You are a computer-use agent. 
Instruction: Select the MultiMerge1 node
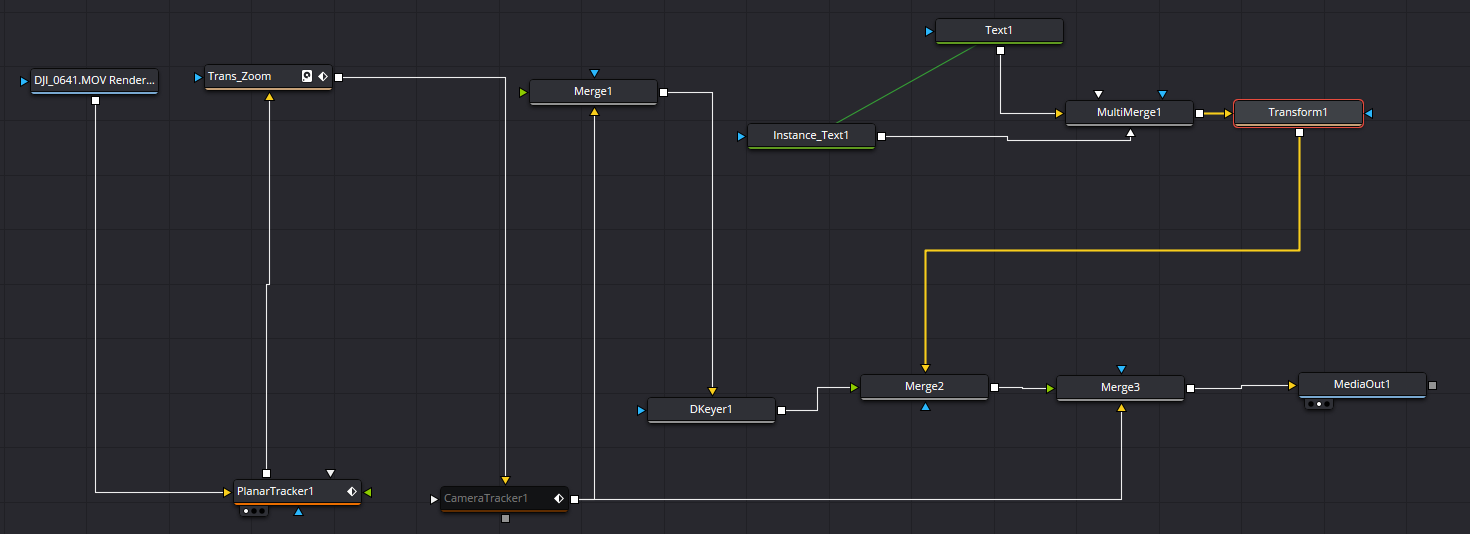1129,112
